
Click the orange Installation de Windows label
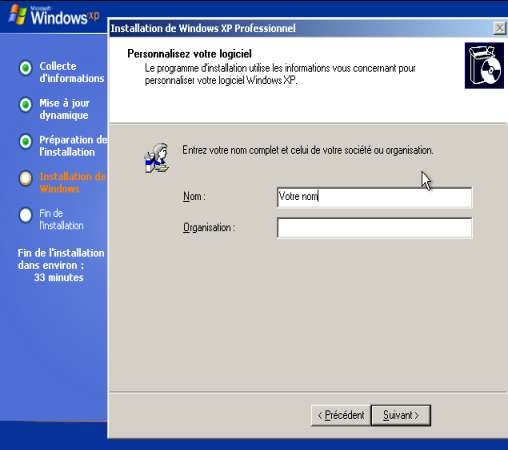click(x=73, y=182)
